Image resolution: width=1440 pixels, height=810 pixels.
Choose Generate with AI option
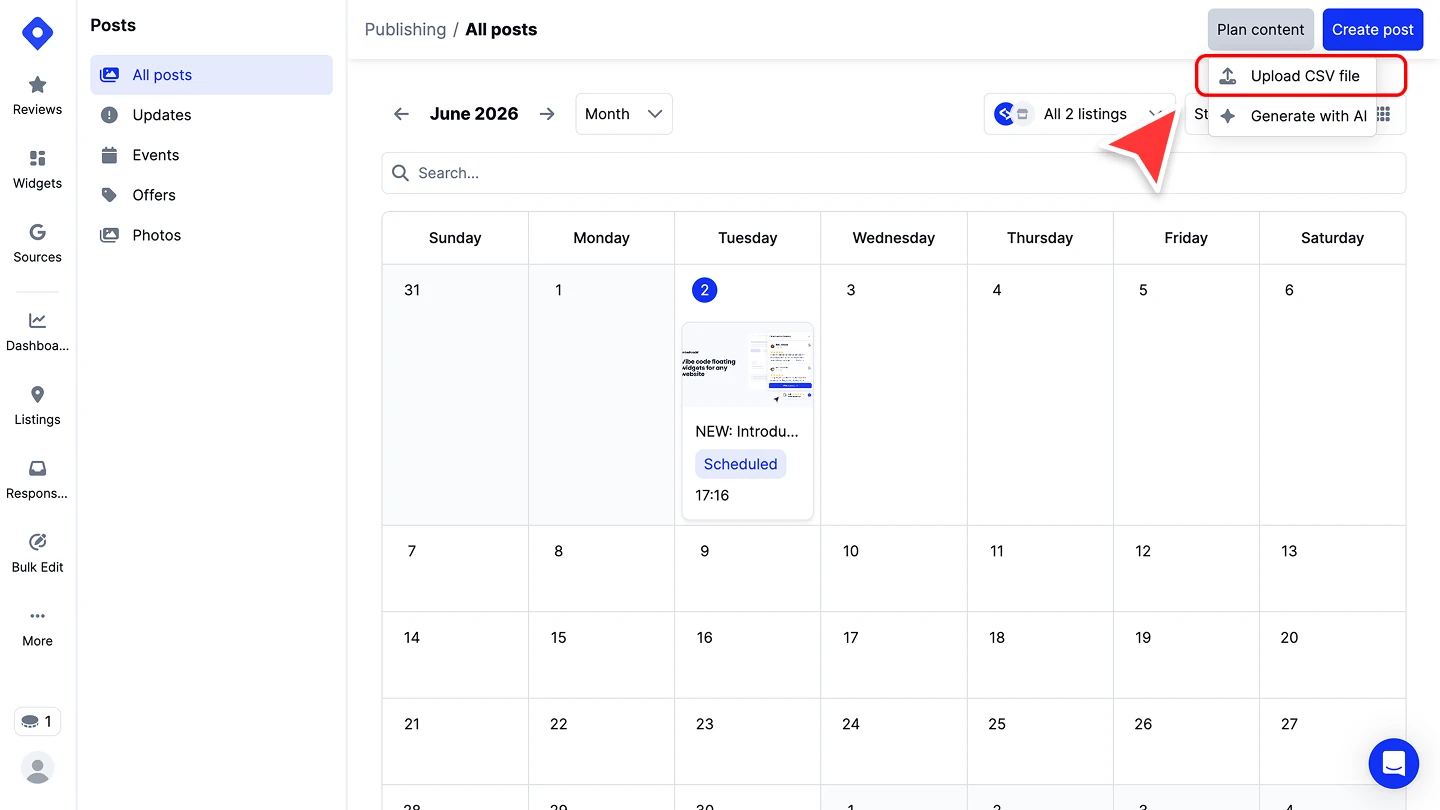(x=1292, y=116)
